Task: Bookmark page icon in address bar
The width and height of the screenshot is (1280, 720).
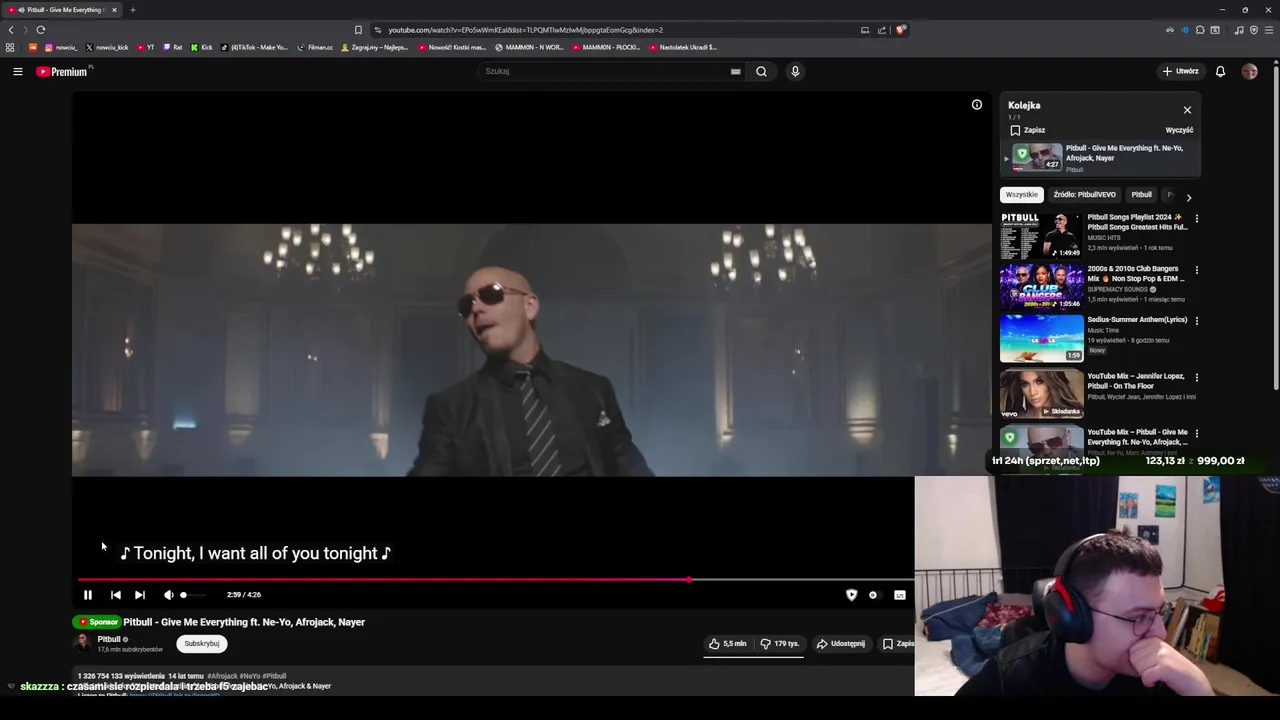Action: click(x=358, y=30)
